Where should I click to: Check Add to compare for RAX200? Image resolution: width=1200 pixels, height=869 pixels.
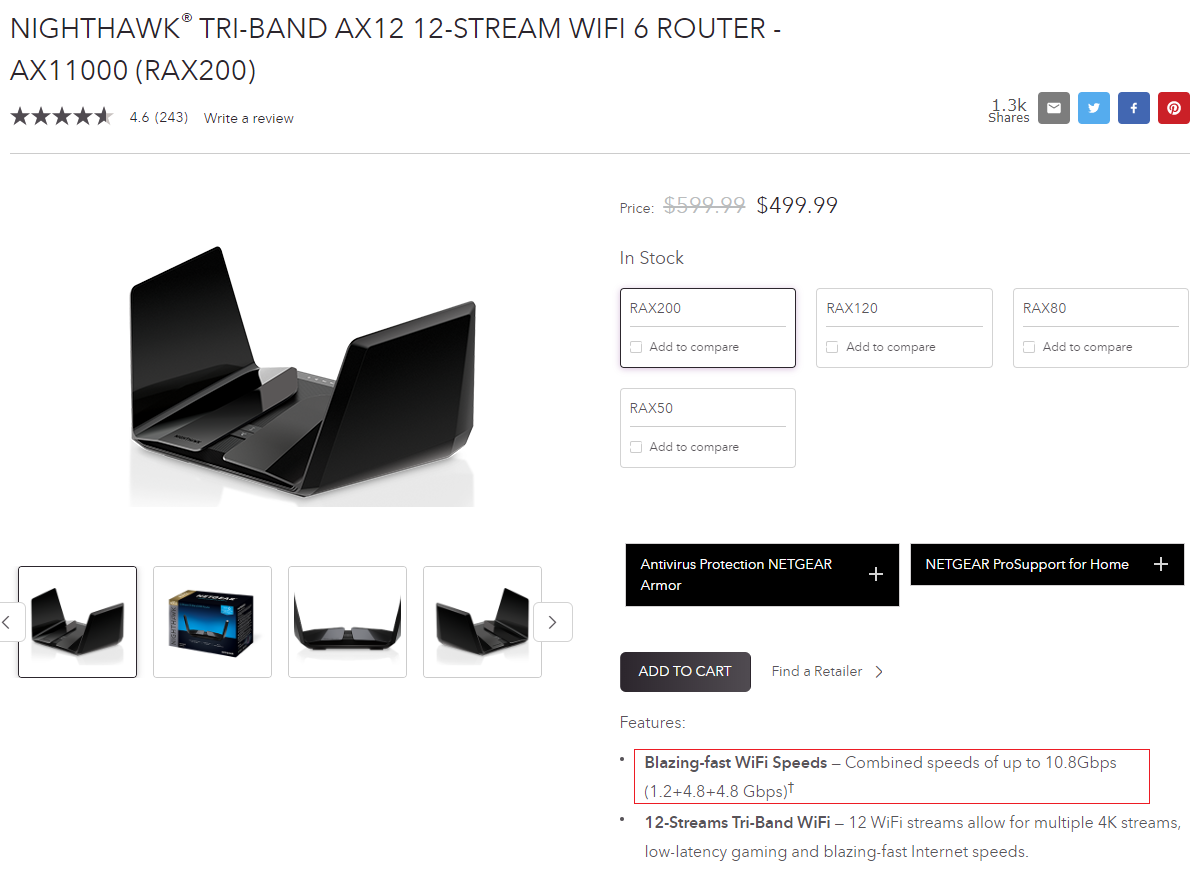click(x=636, y=347)
